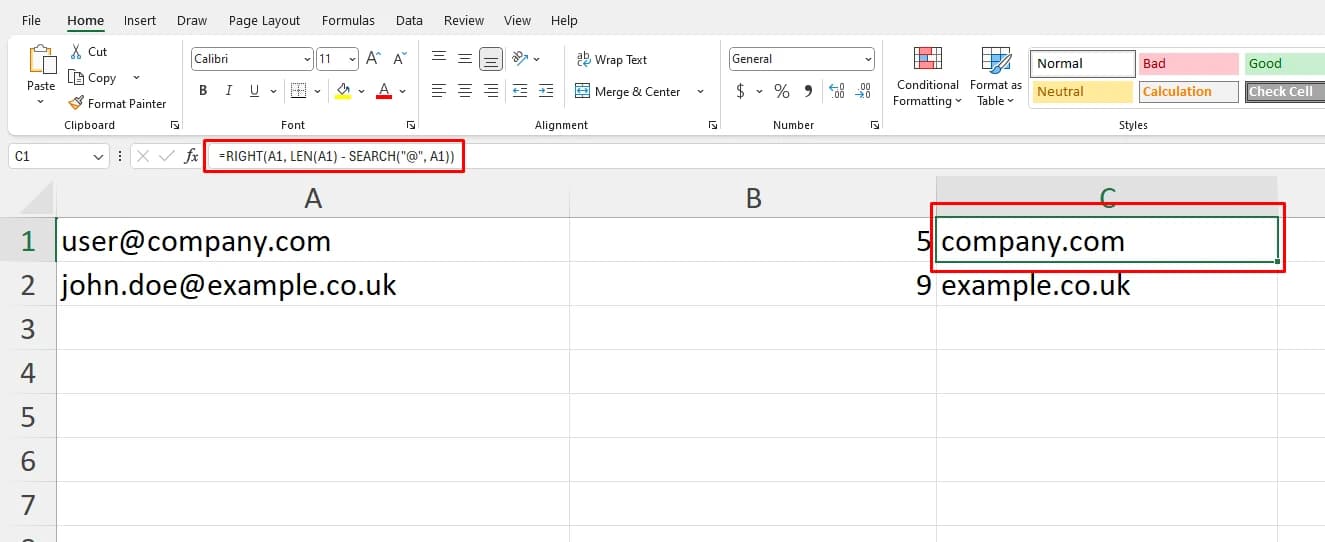The image size is (1325, 542).
Task: Switch to the View tab
Action: 517,20
